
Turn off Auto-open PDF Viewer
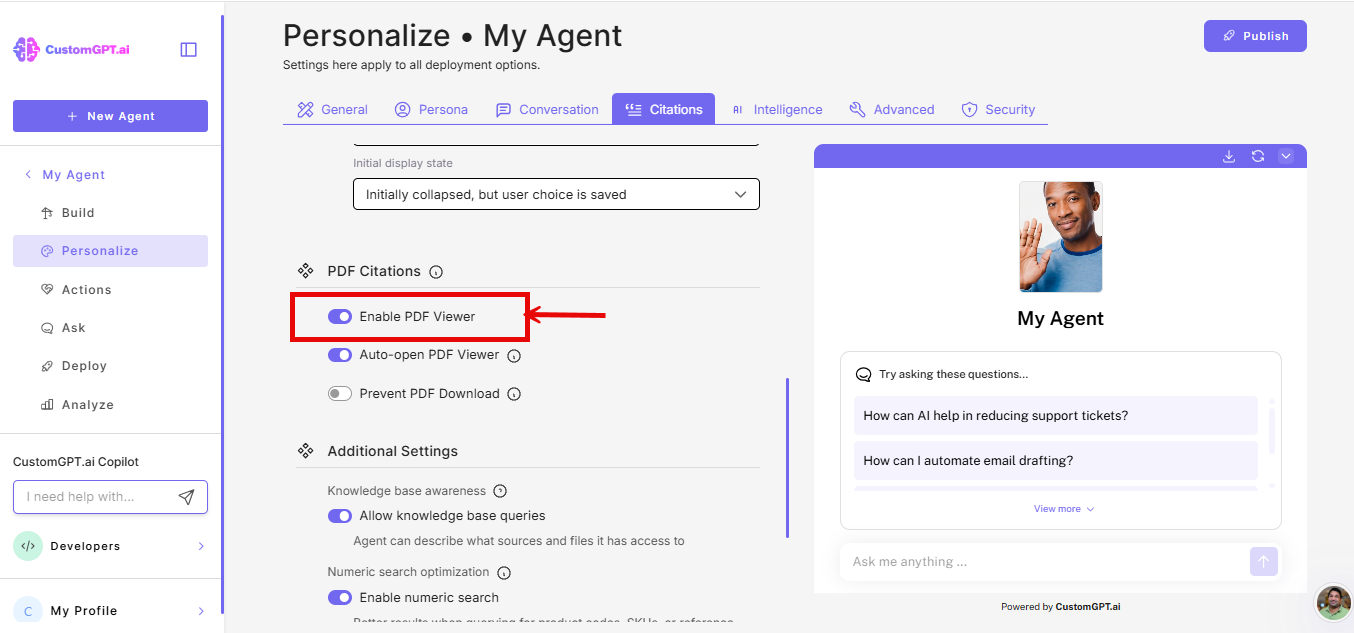(x=340, y=355)
